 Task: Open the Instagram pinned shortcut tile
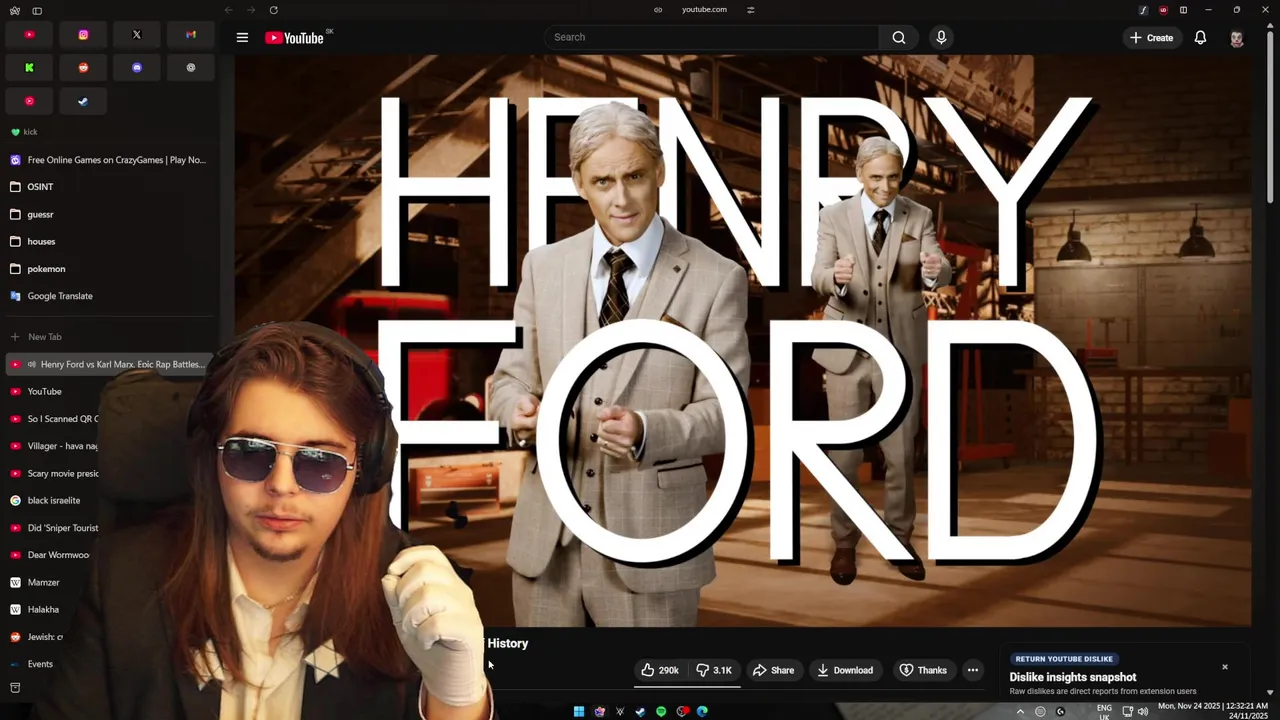coord(83,35)
